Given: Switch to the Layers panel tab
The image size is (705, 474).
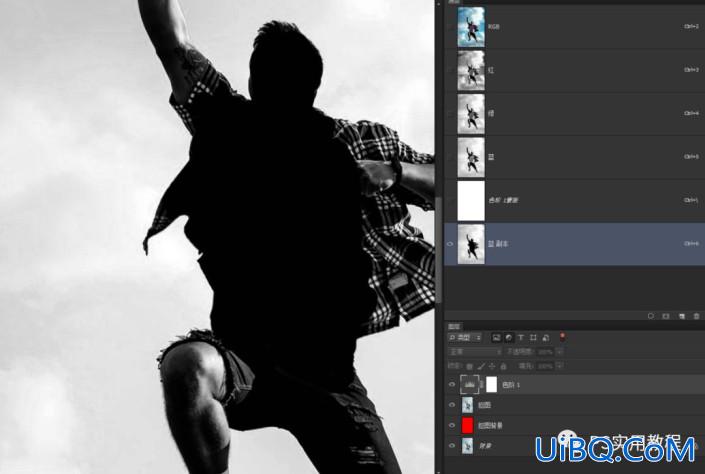Looking at the screenshot, I should [454, 326].
